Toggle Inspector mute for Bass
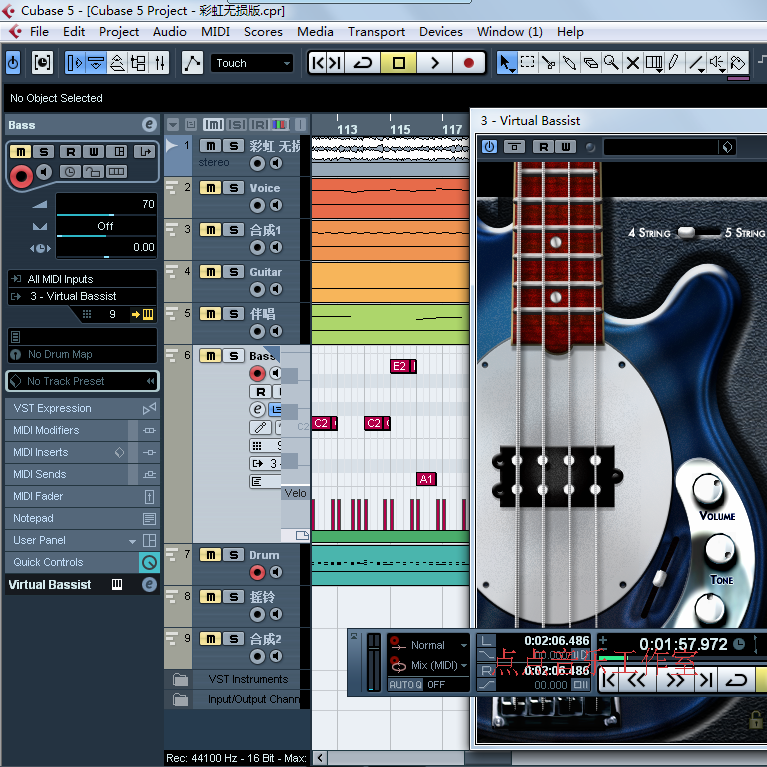Image resolution: width=767 pixels, height=767 pixels. pos(21,152)
